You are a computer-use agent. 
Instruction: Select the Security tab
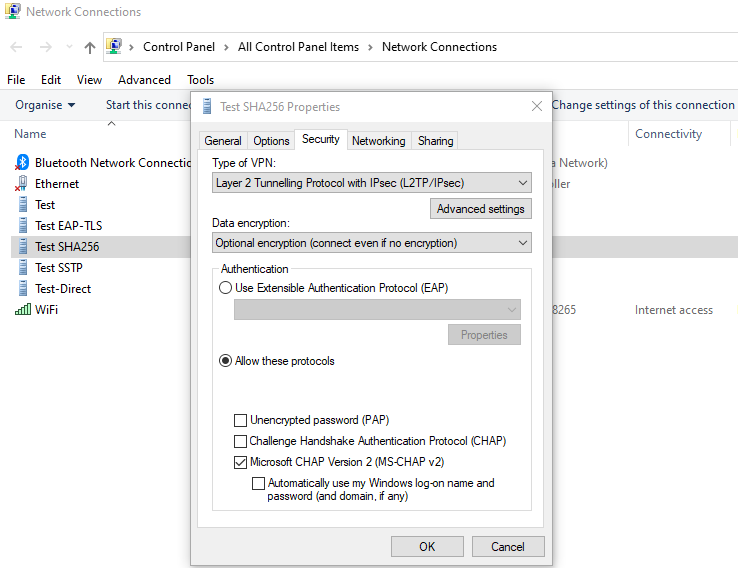point(321,139)
